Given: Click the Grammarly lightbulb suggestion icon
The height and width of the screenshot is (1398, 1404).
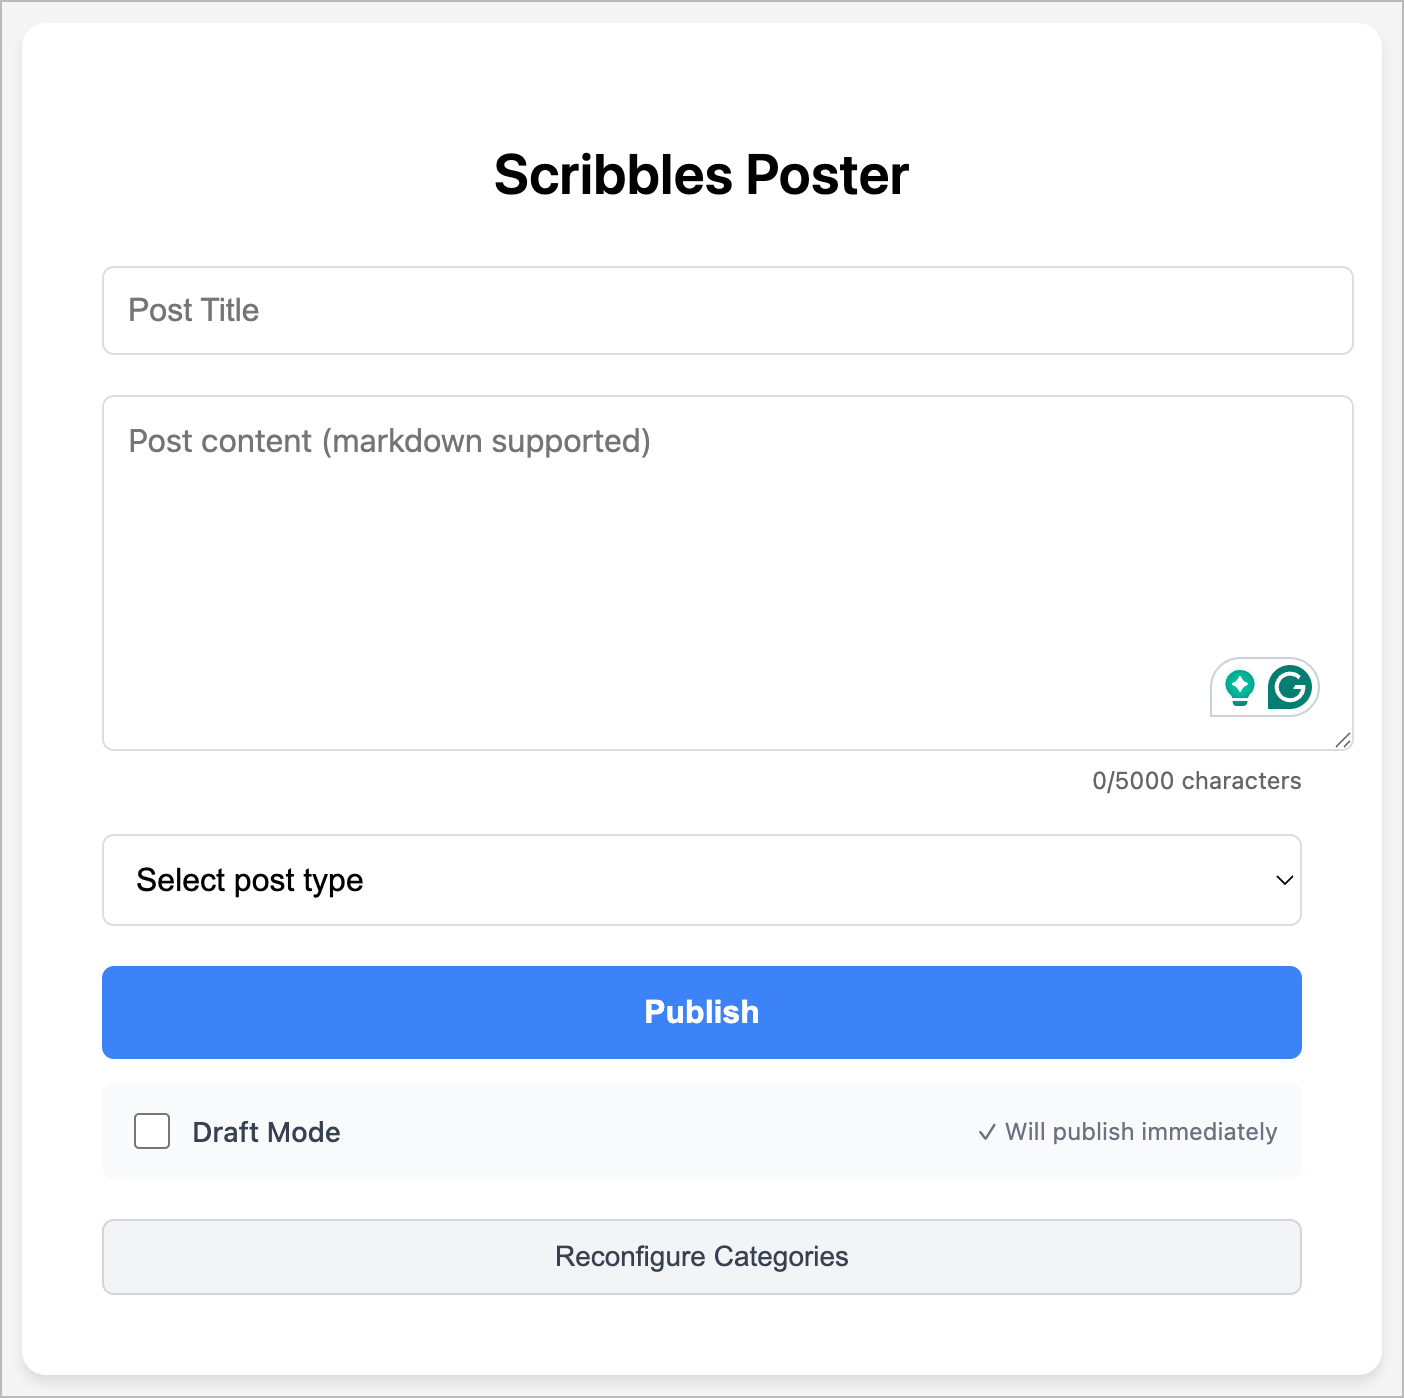Looking at the screenshot, I should click(1240, 687).
